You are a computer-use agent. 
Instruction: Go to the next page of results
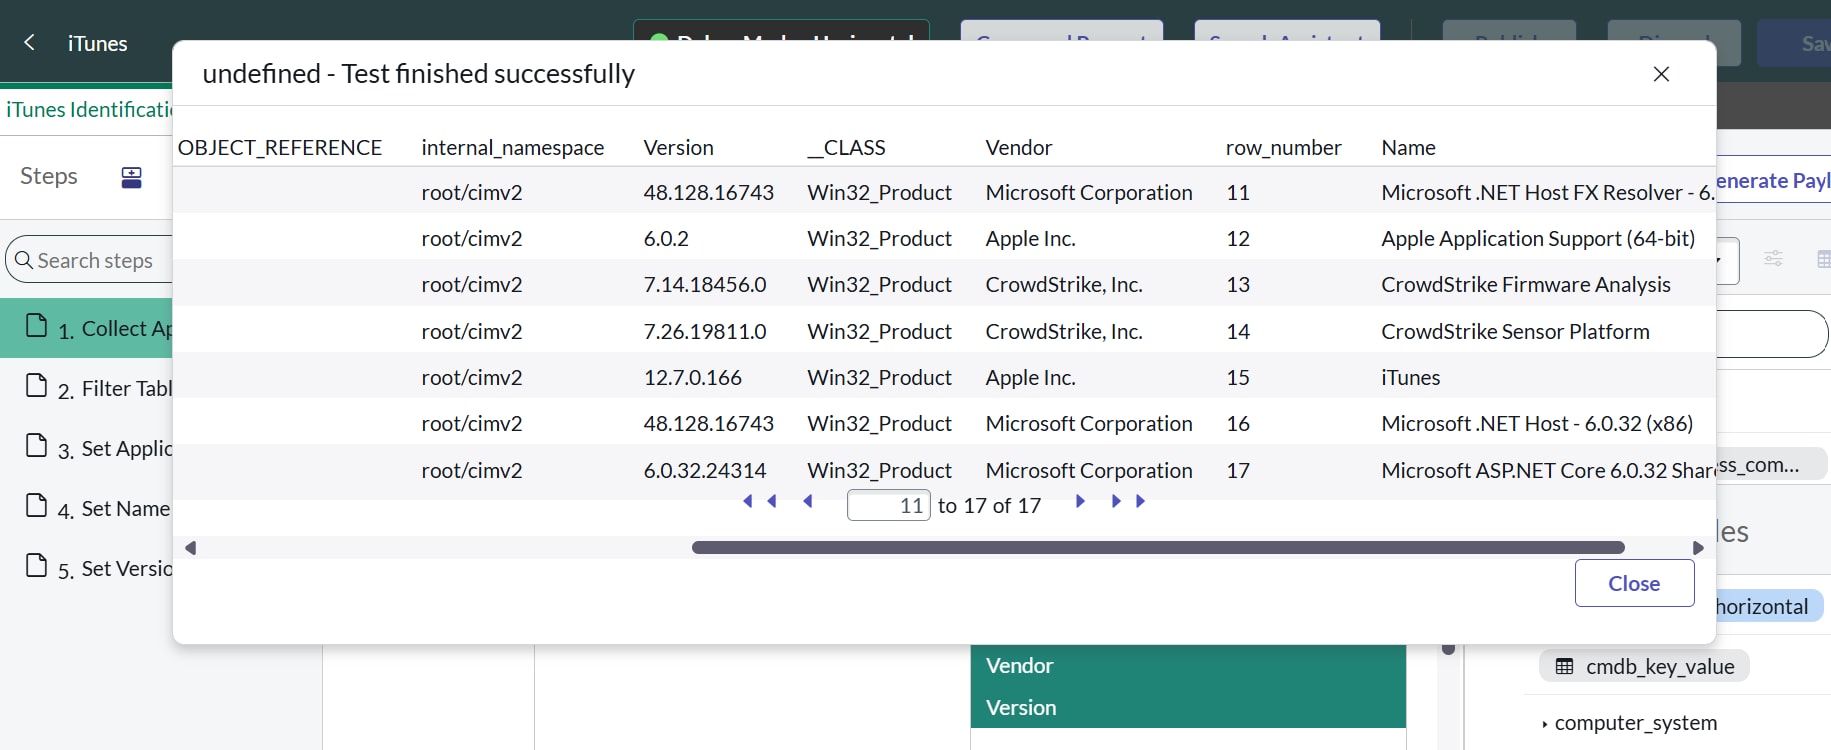1080,501
